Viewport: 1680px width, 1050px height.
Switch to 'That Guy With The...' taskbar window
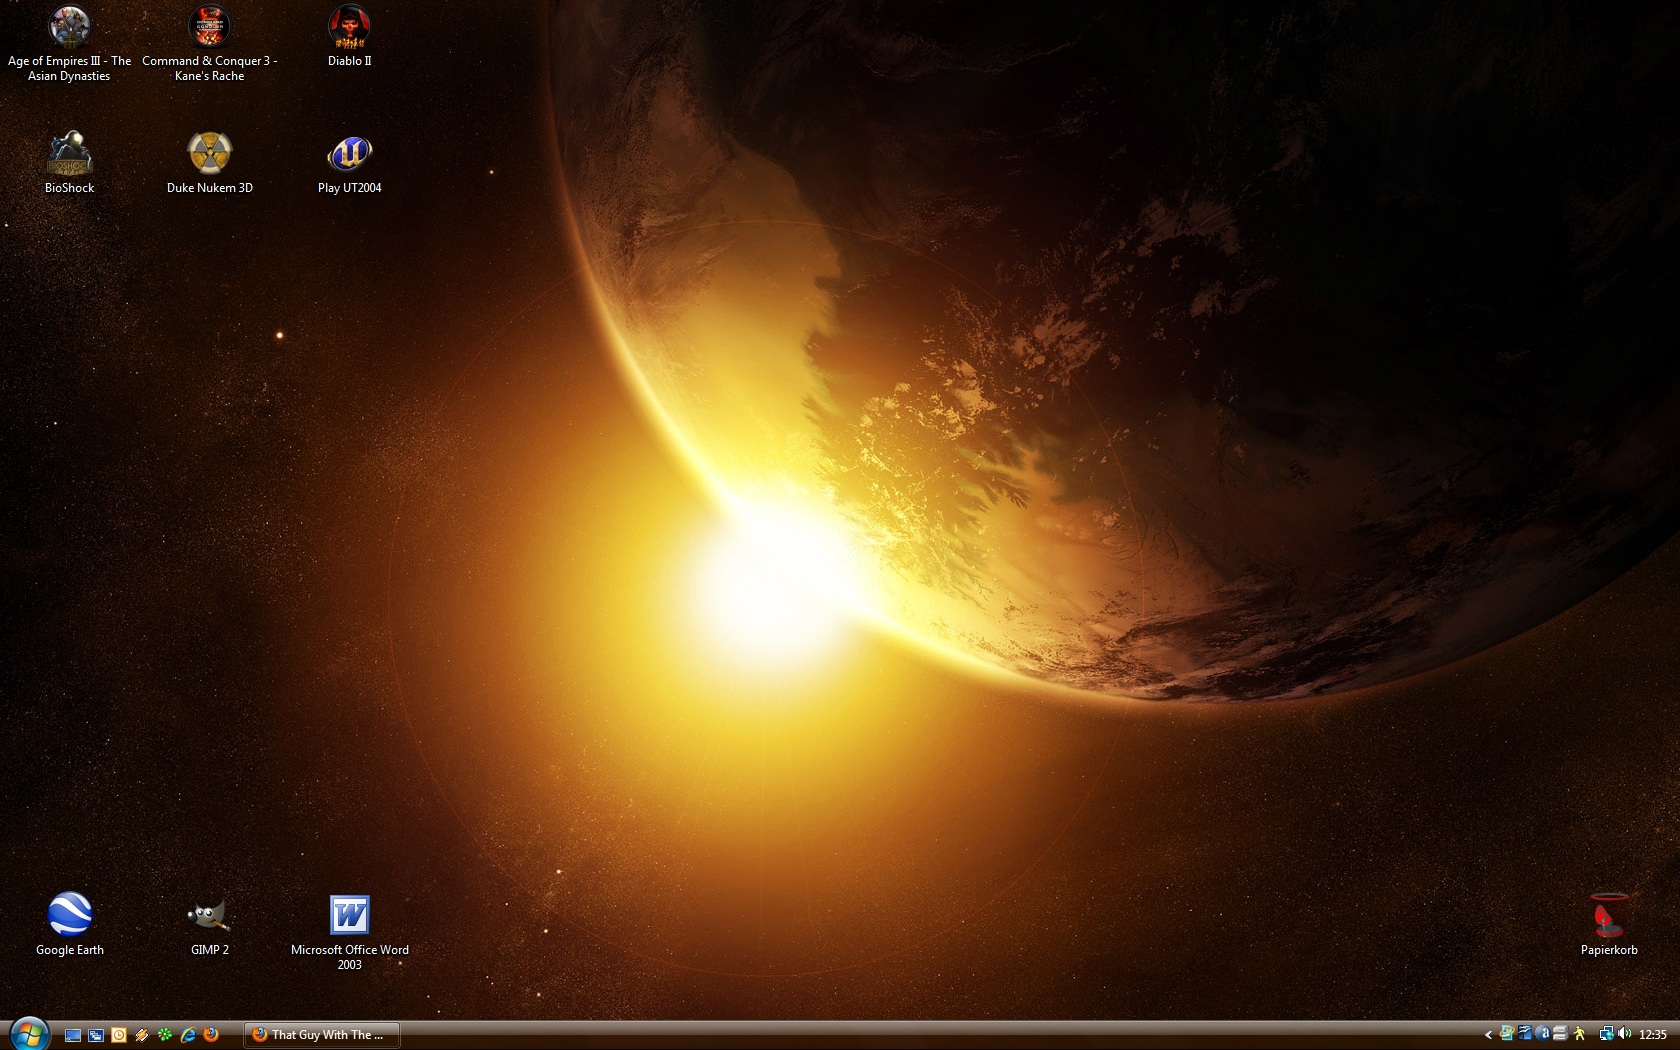[321, 1035]
